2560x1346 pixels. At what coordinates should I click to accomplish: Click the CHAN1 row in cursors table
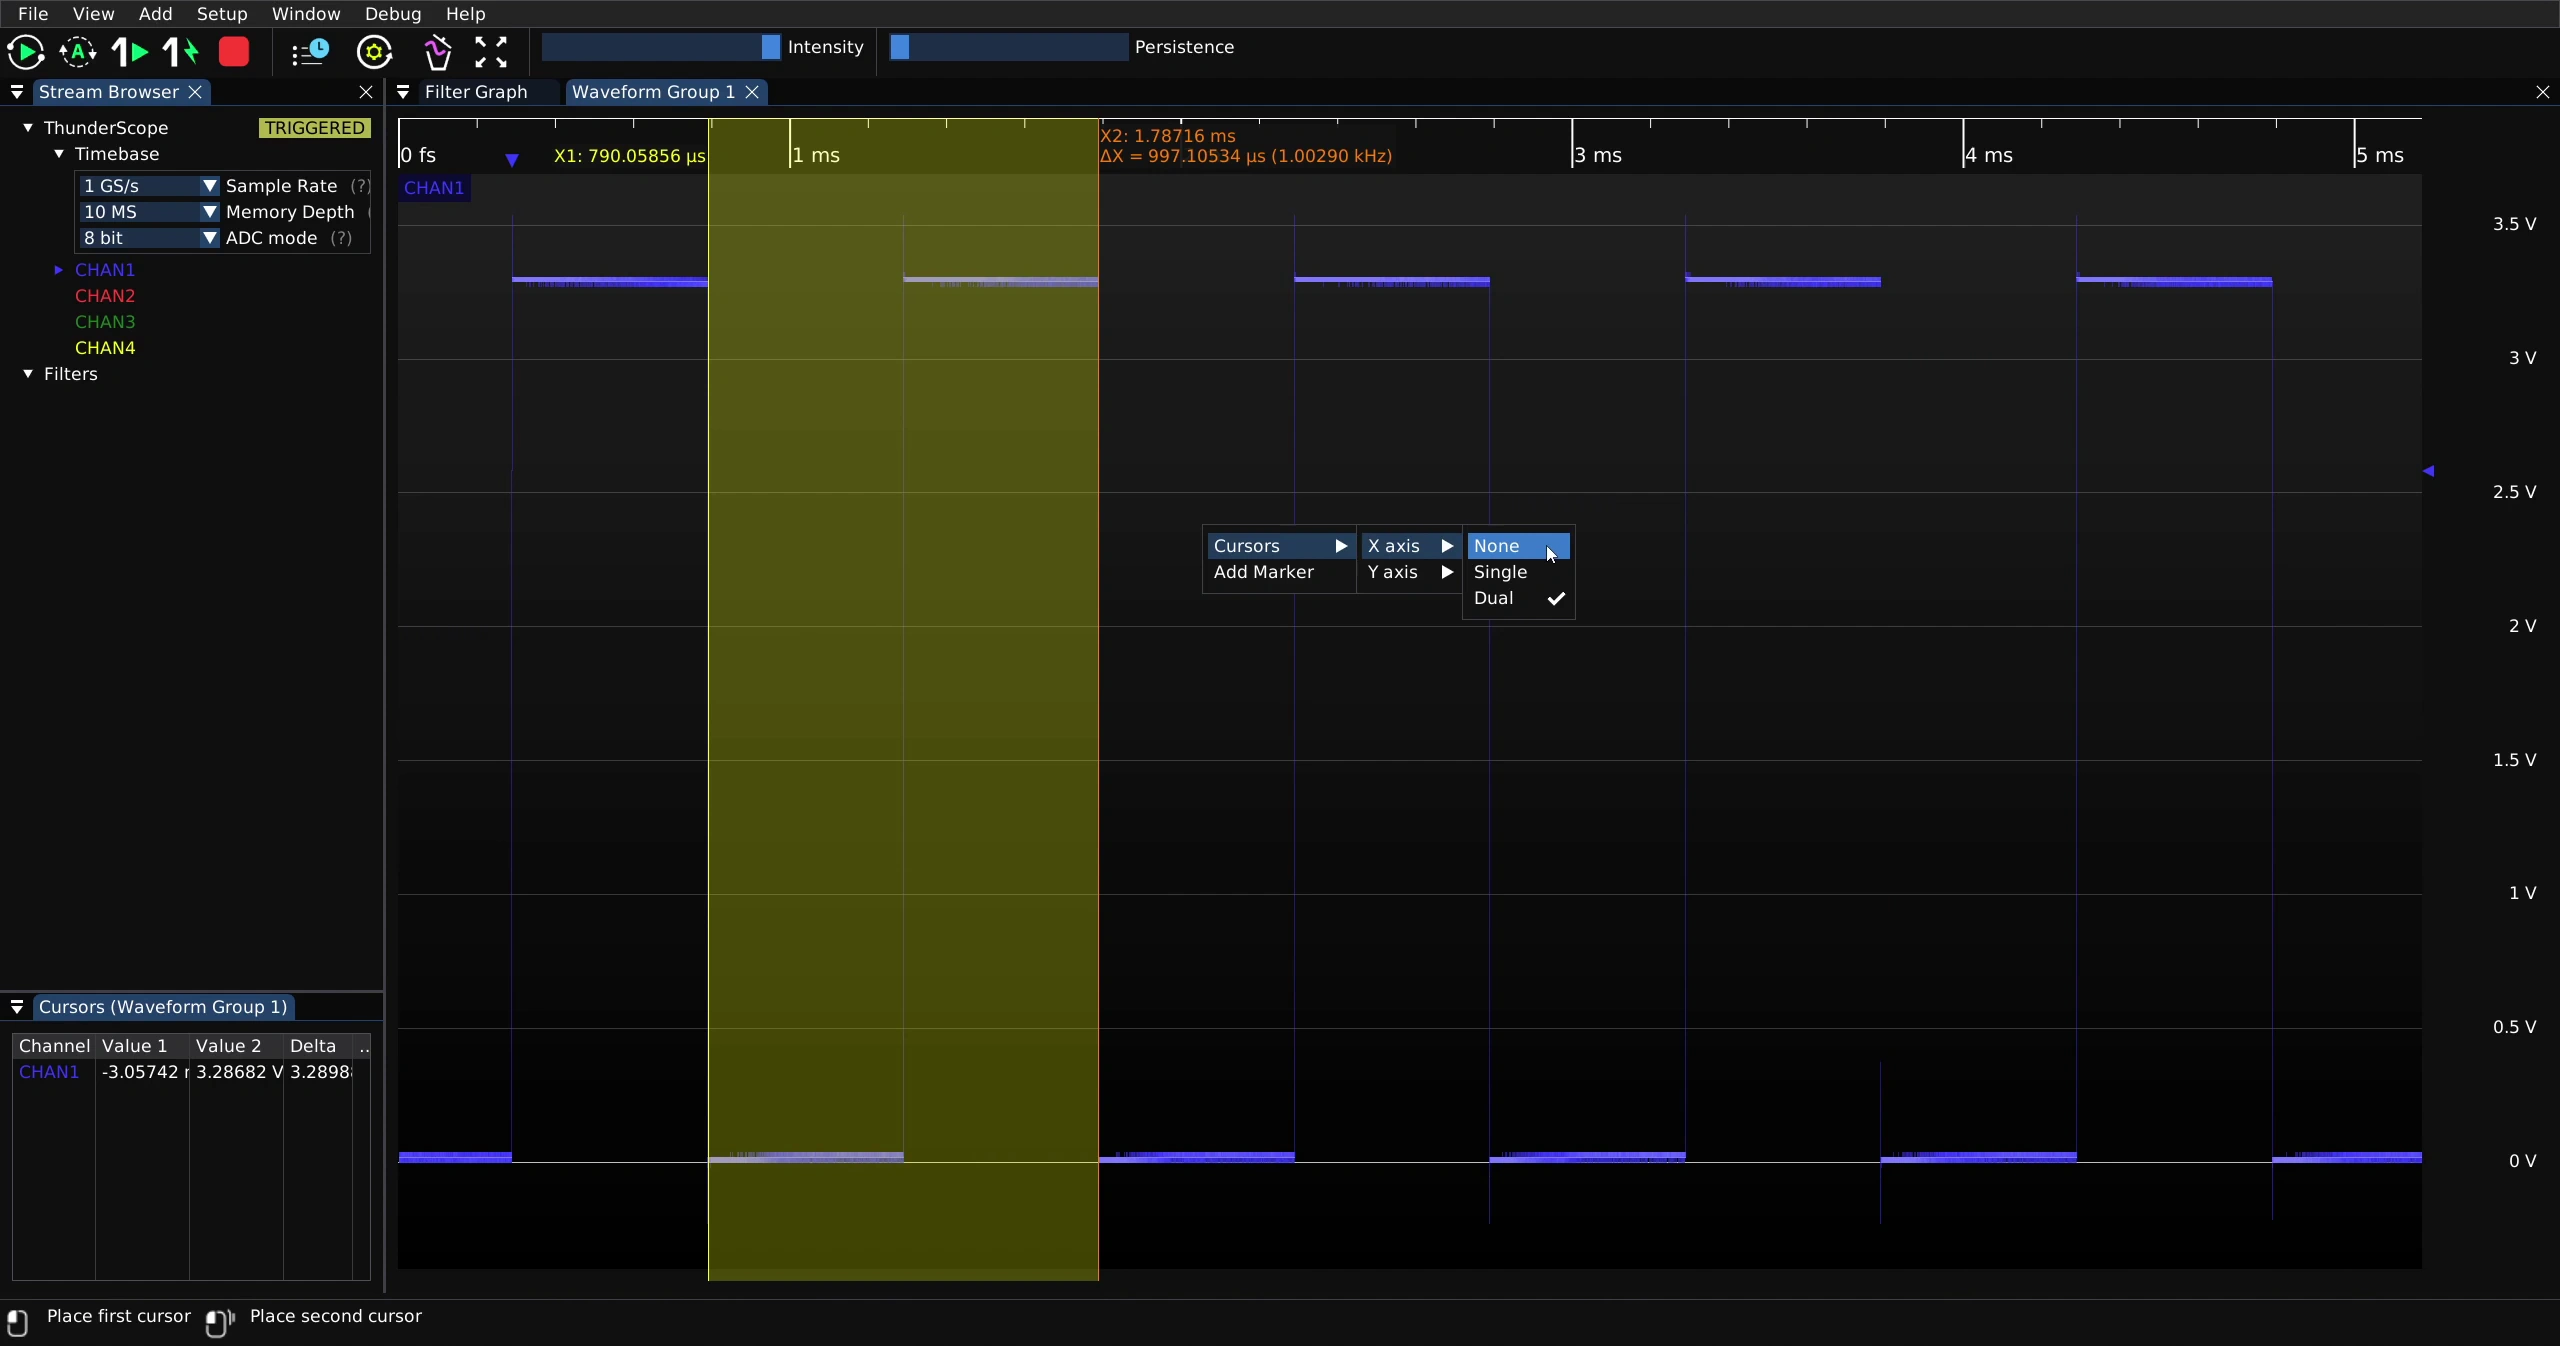point(191,1072)
